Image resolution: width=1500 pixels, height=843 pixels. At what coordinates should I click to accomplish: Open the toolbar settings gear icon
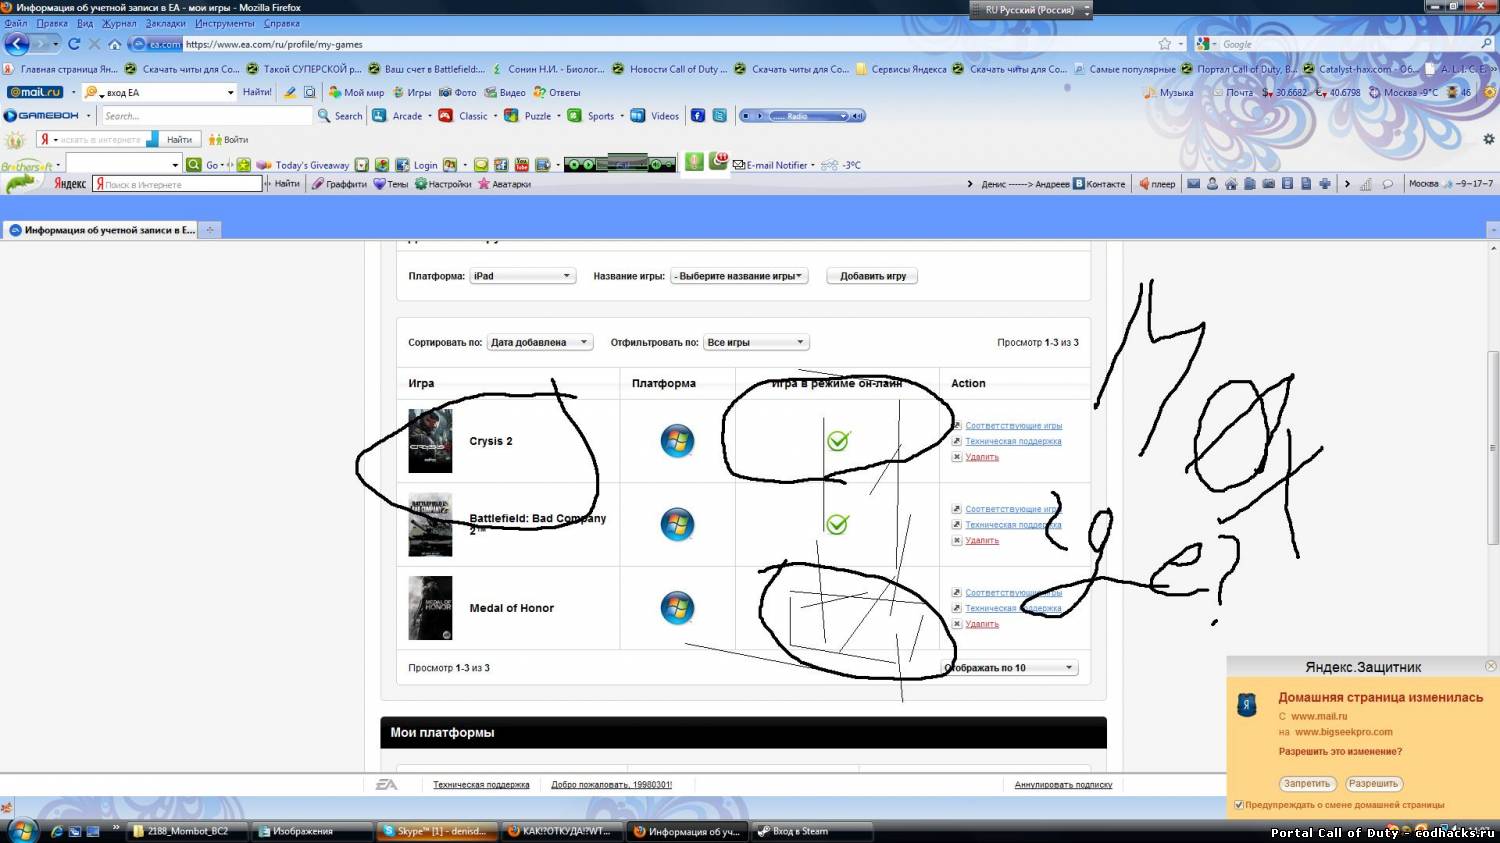[x=1489, y=139]
